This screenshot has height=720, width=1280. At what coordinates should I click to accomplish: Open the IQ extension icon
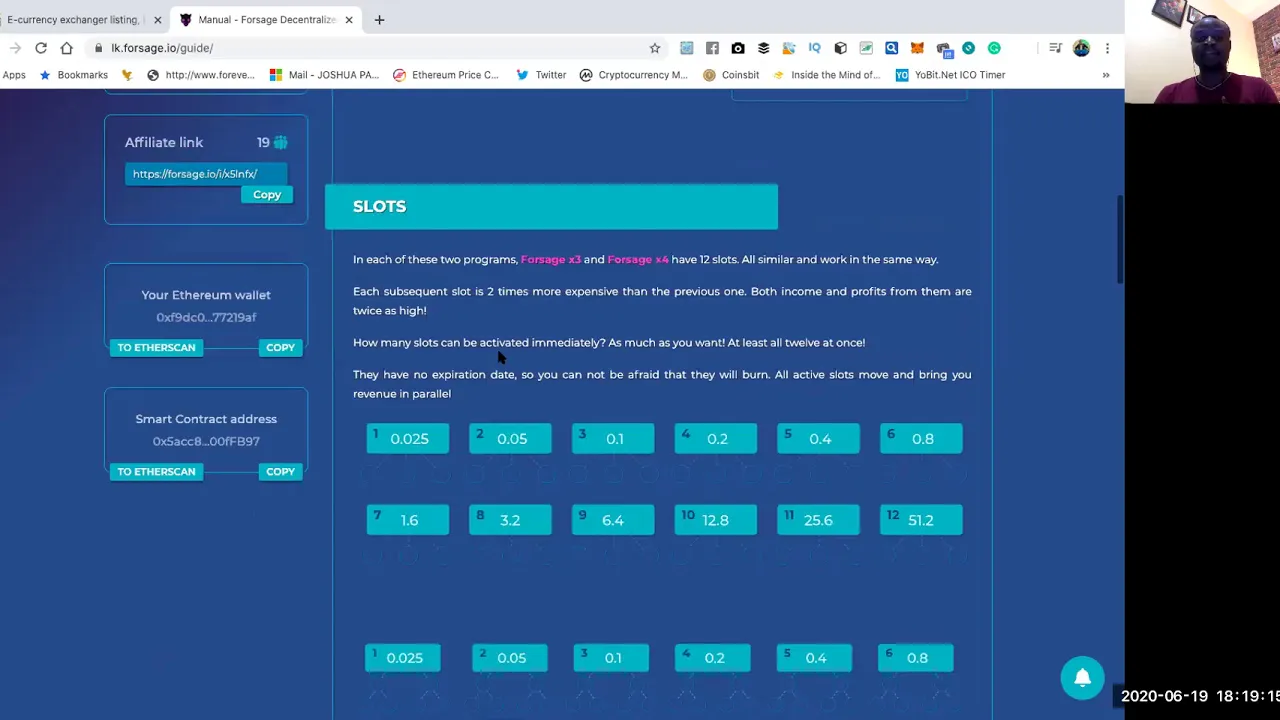tap(814, 48)
